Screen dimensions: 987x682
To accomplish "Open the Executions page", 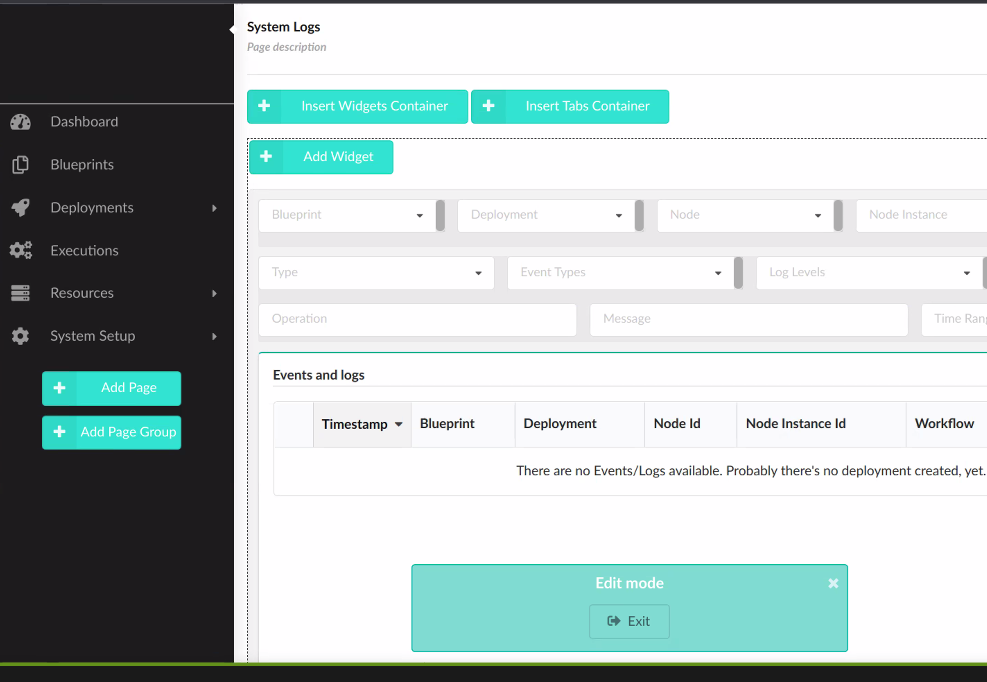I will click(84, 251).
